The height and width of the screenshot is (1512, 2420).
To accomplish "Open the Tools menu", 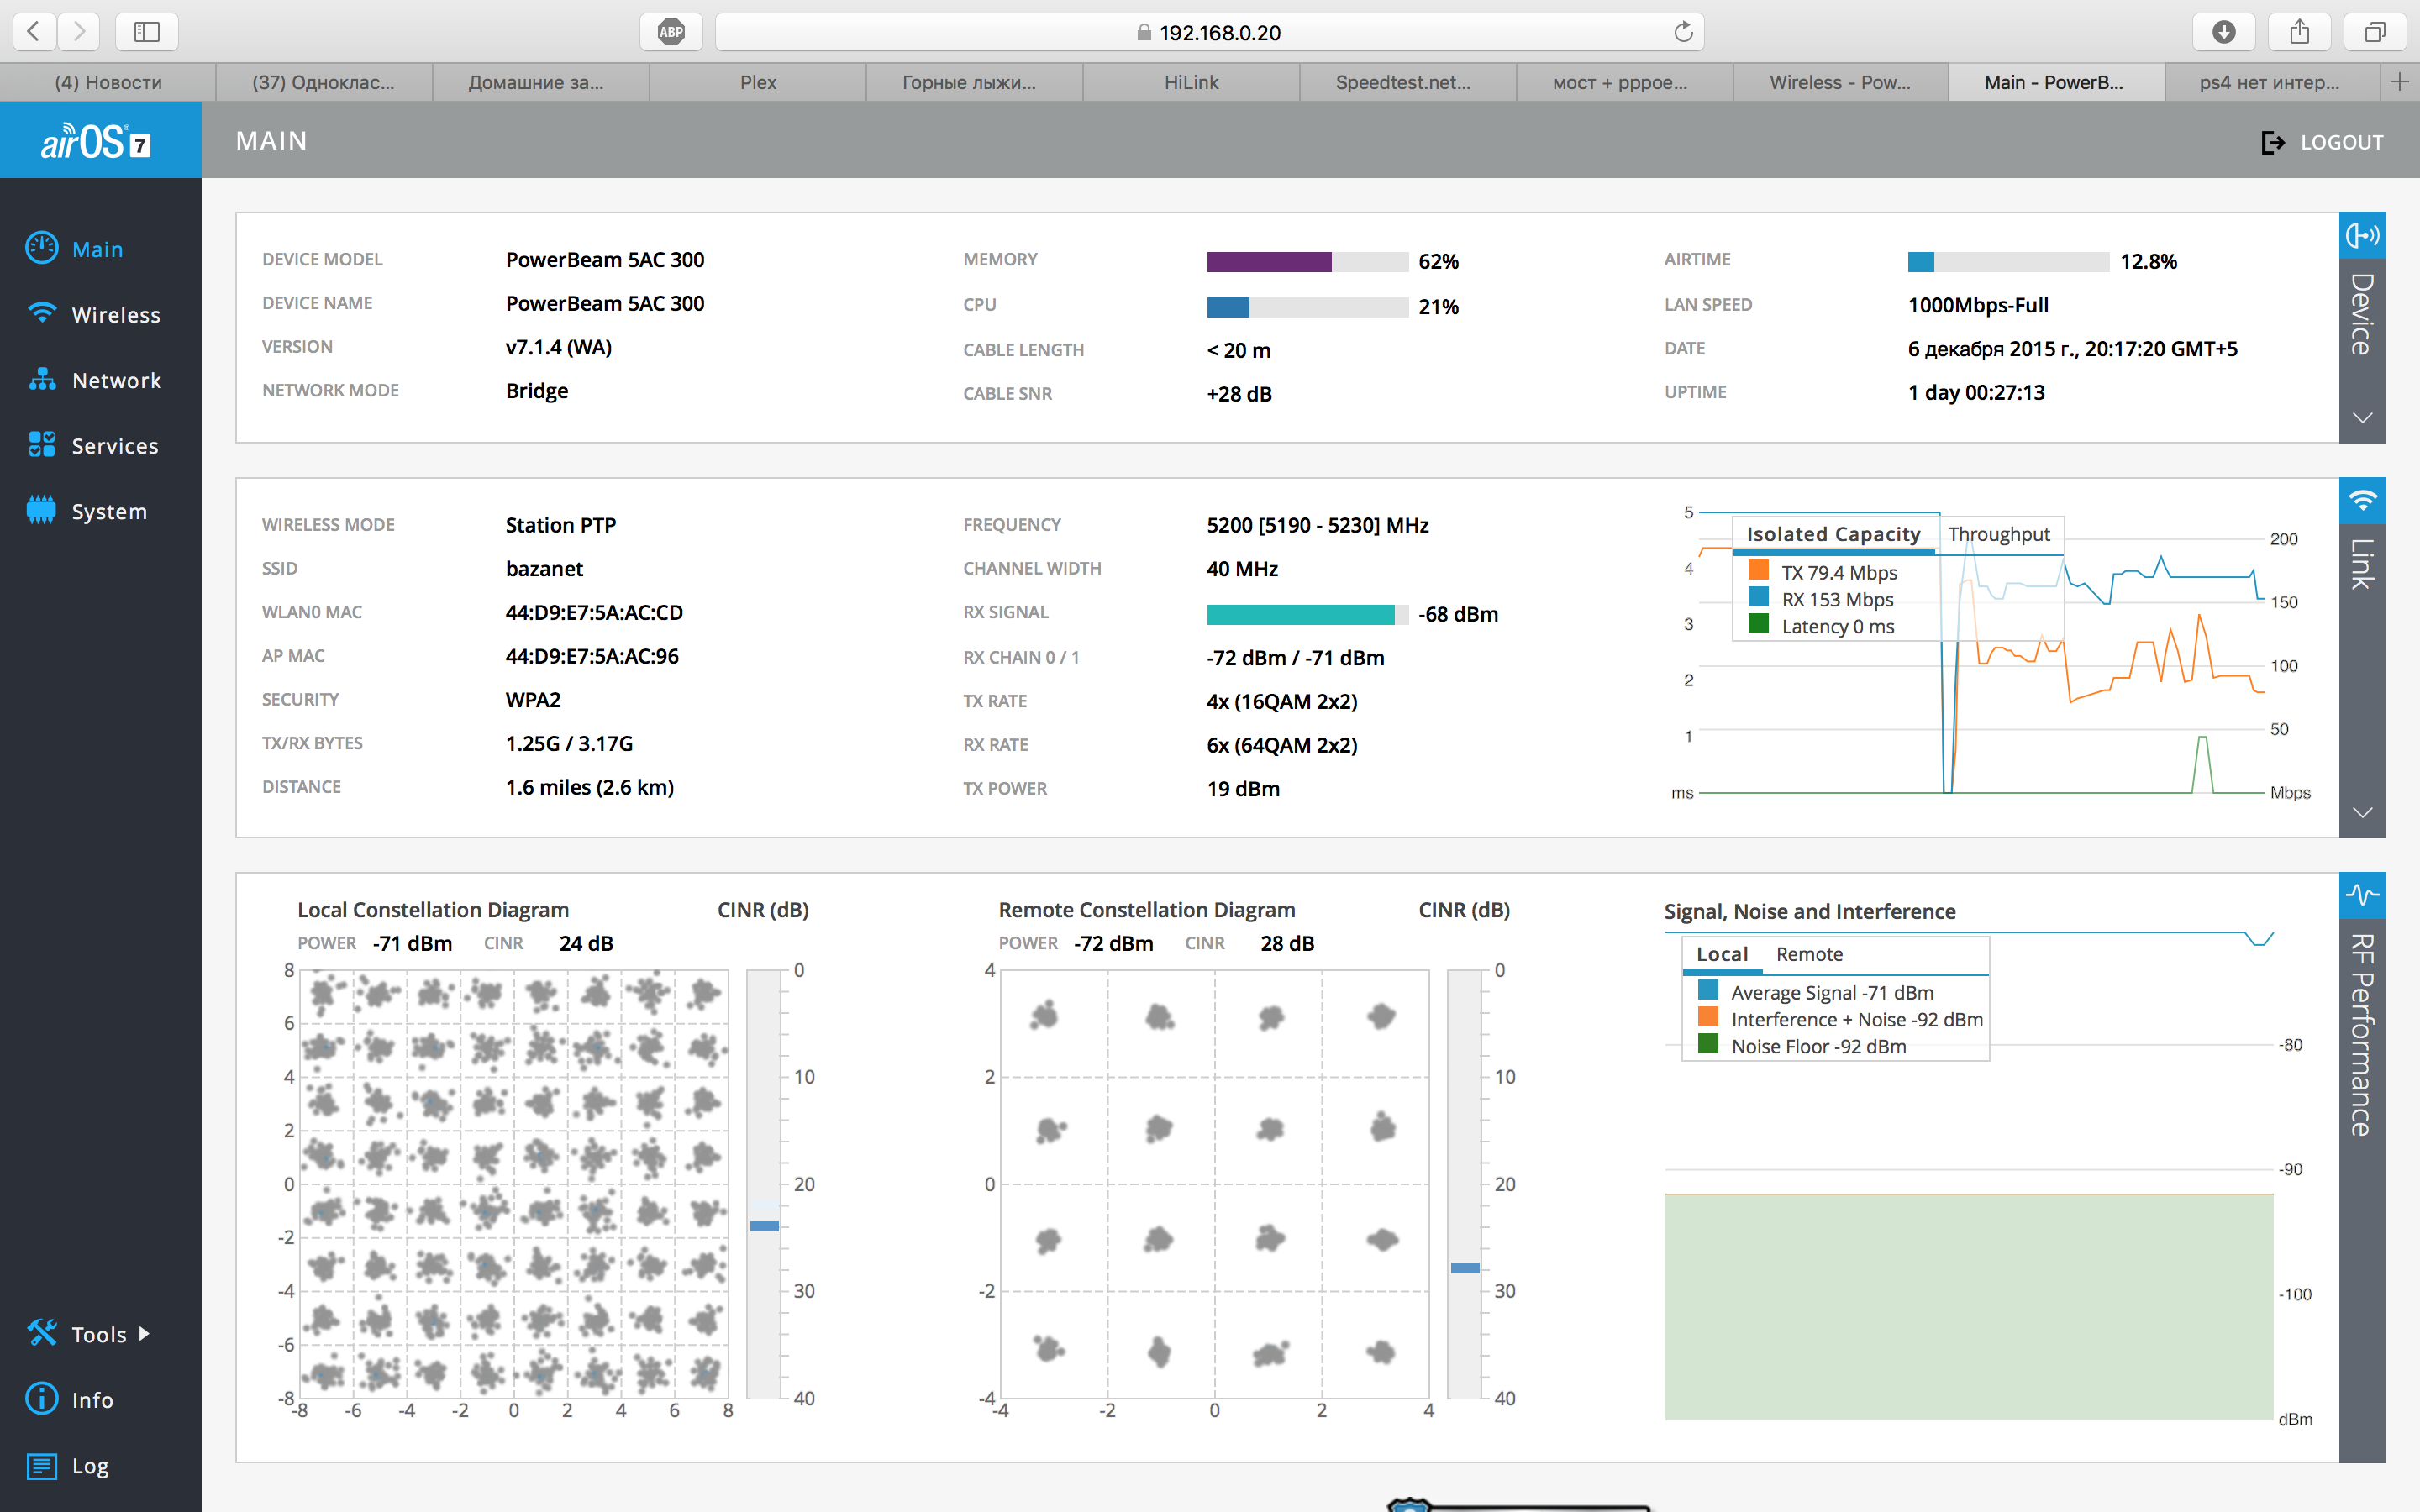I will 87,1334.
